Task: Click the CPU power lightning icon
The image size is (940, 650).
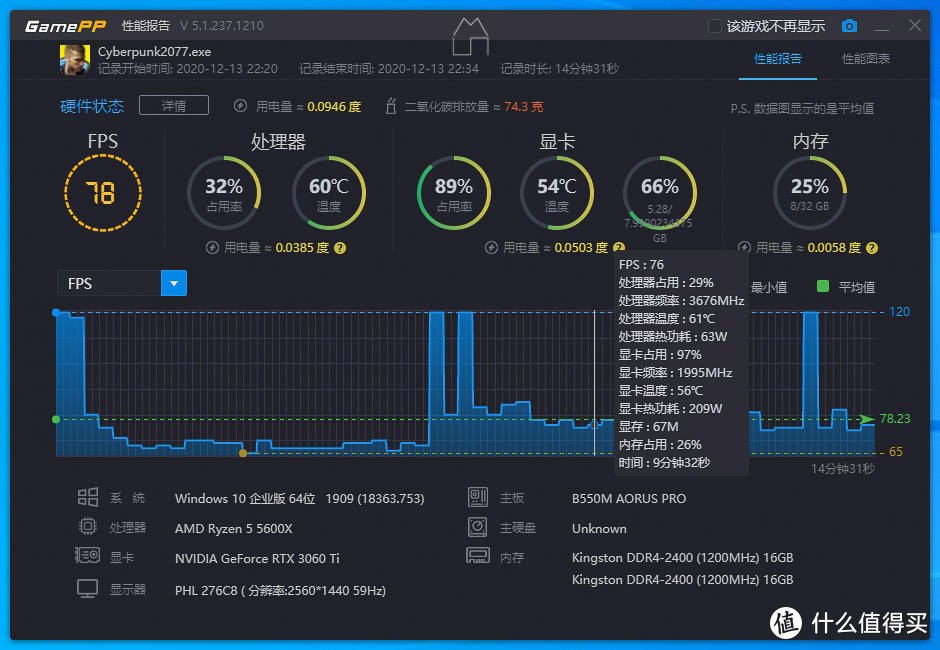Action: [212, 248]
